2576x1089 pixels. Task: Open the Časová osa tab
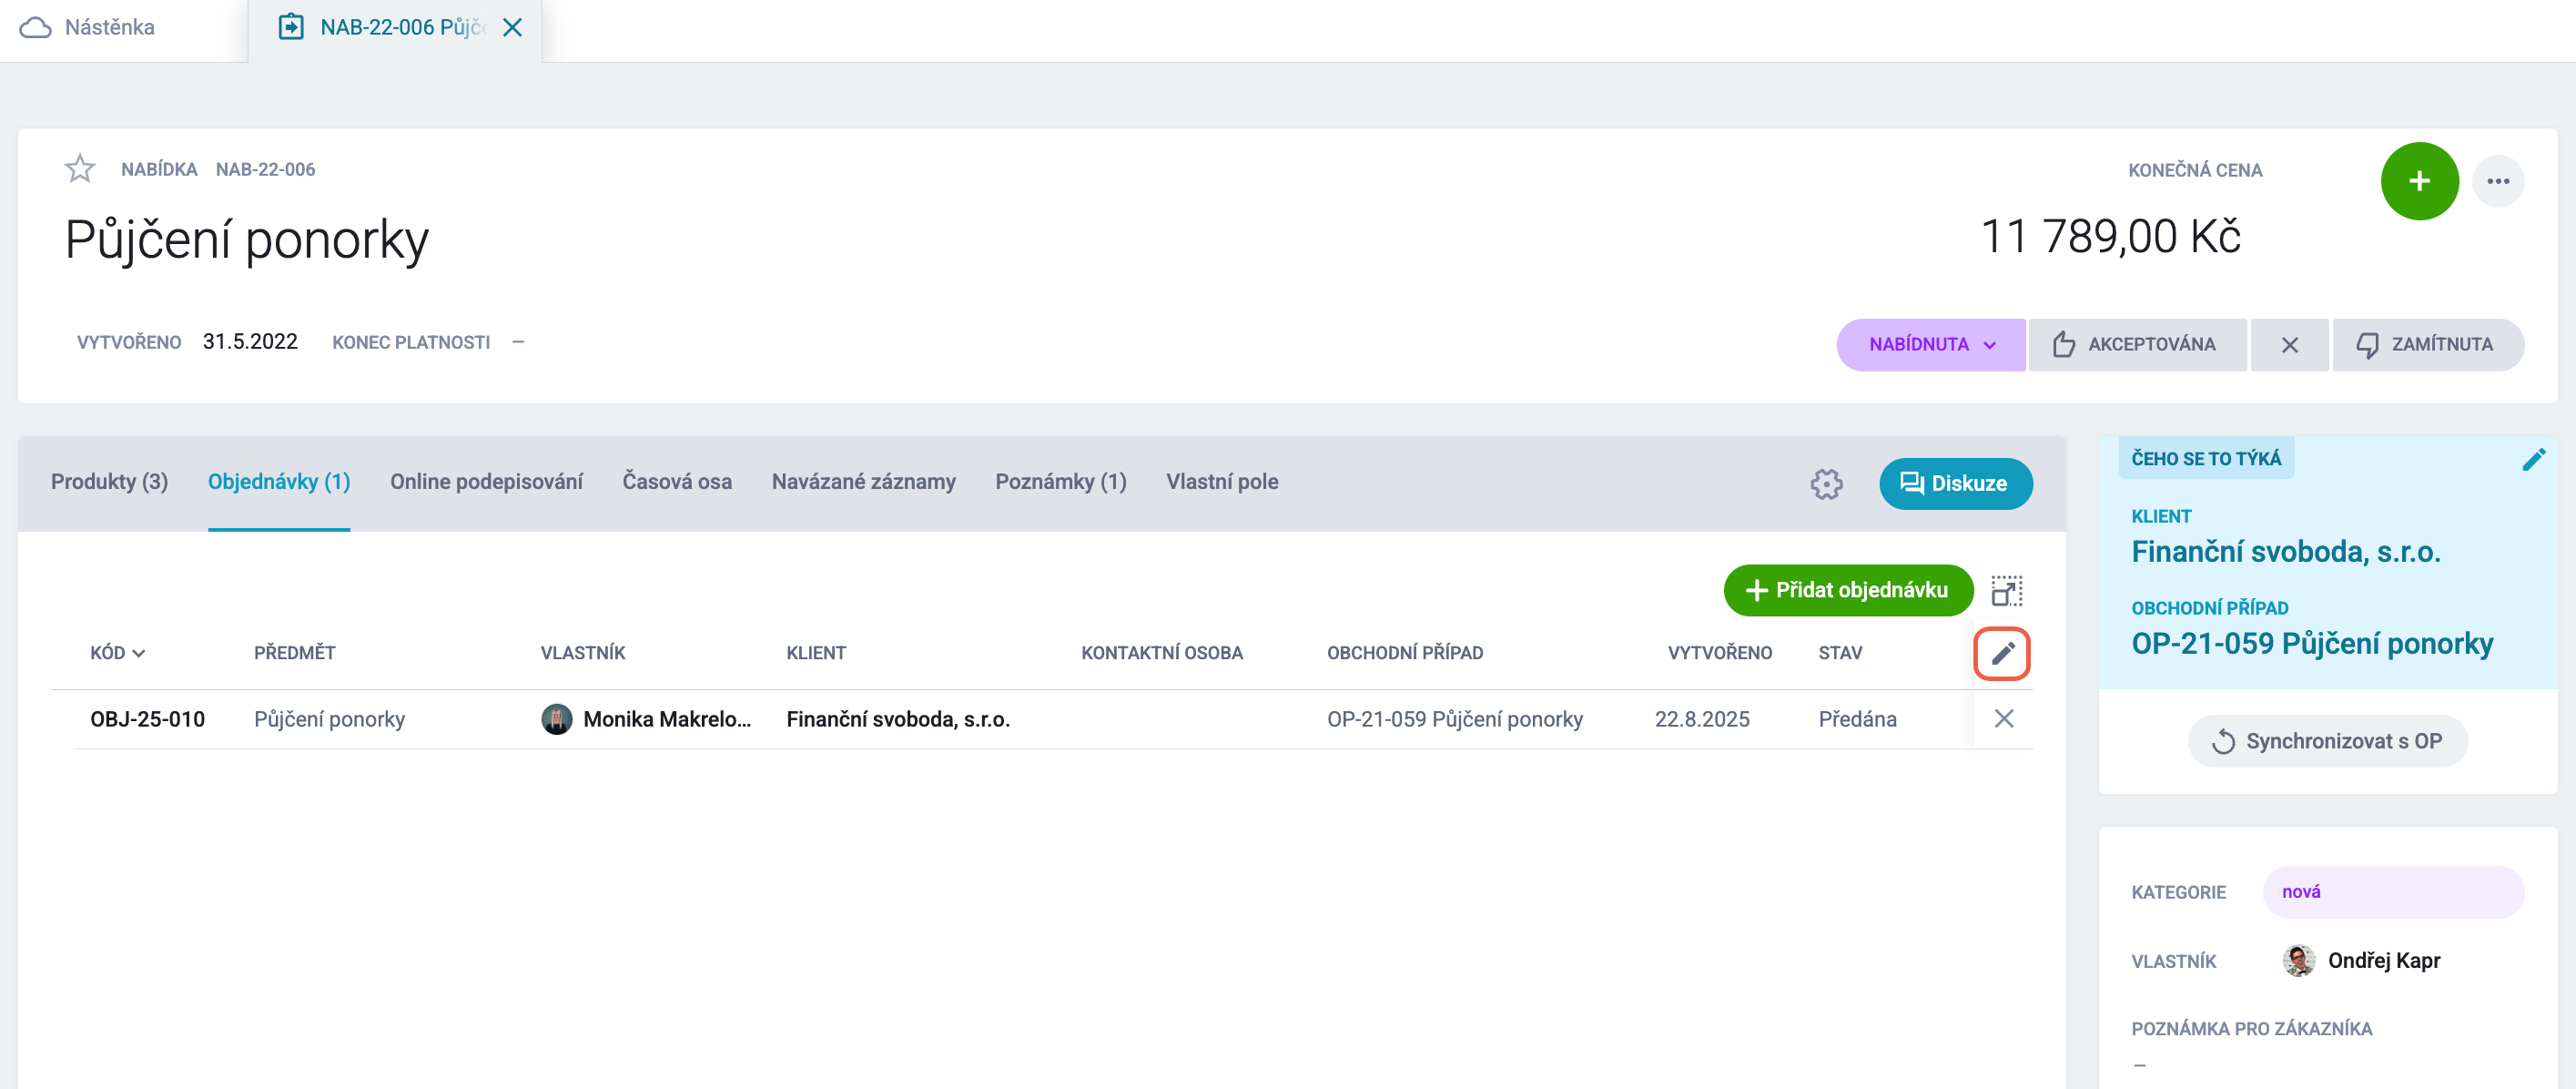(677, 482)
